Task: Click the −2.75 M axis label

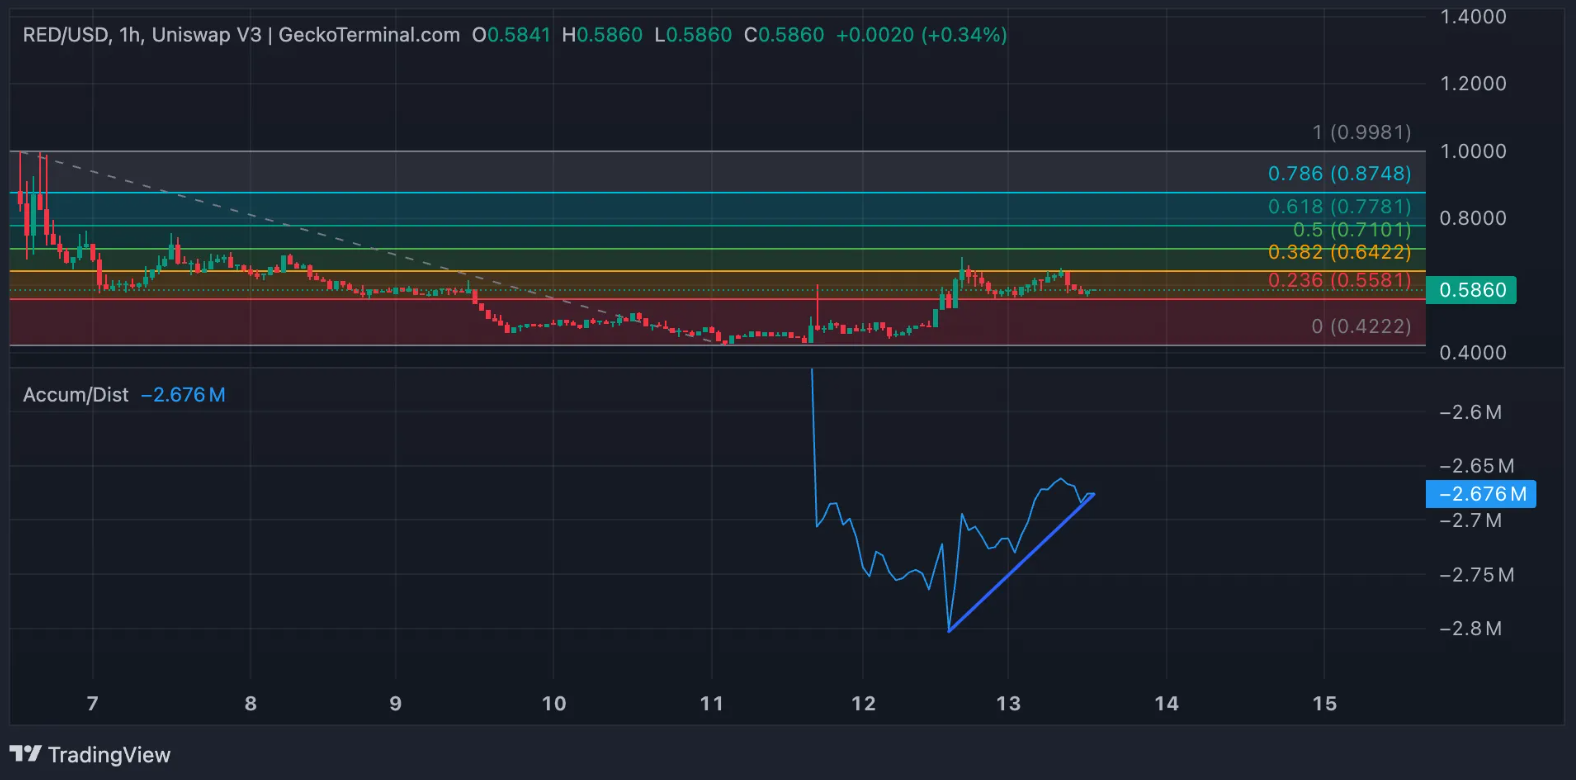Action: 1476,575
